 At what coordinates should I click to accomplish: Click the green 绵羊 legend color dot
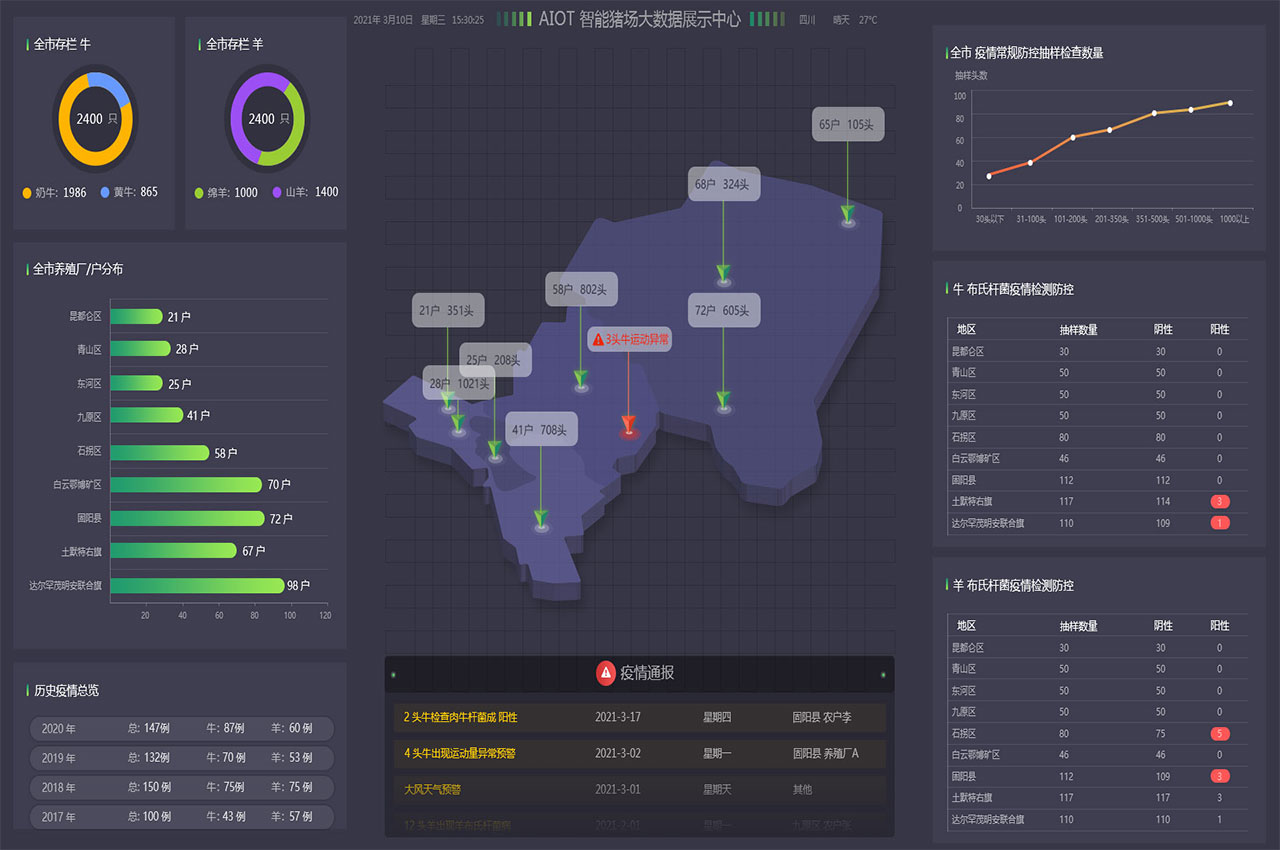[x=199, y=192]
